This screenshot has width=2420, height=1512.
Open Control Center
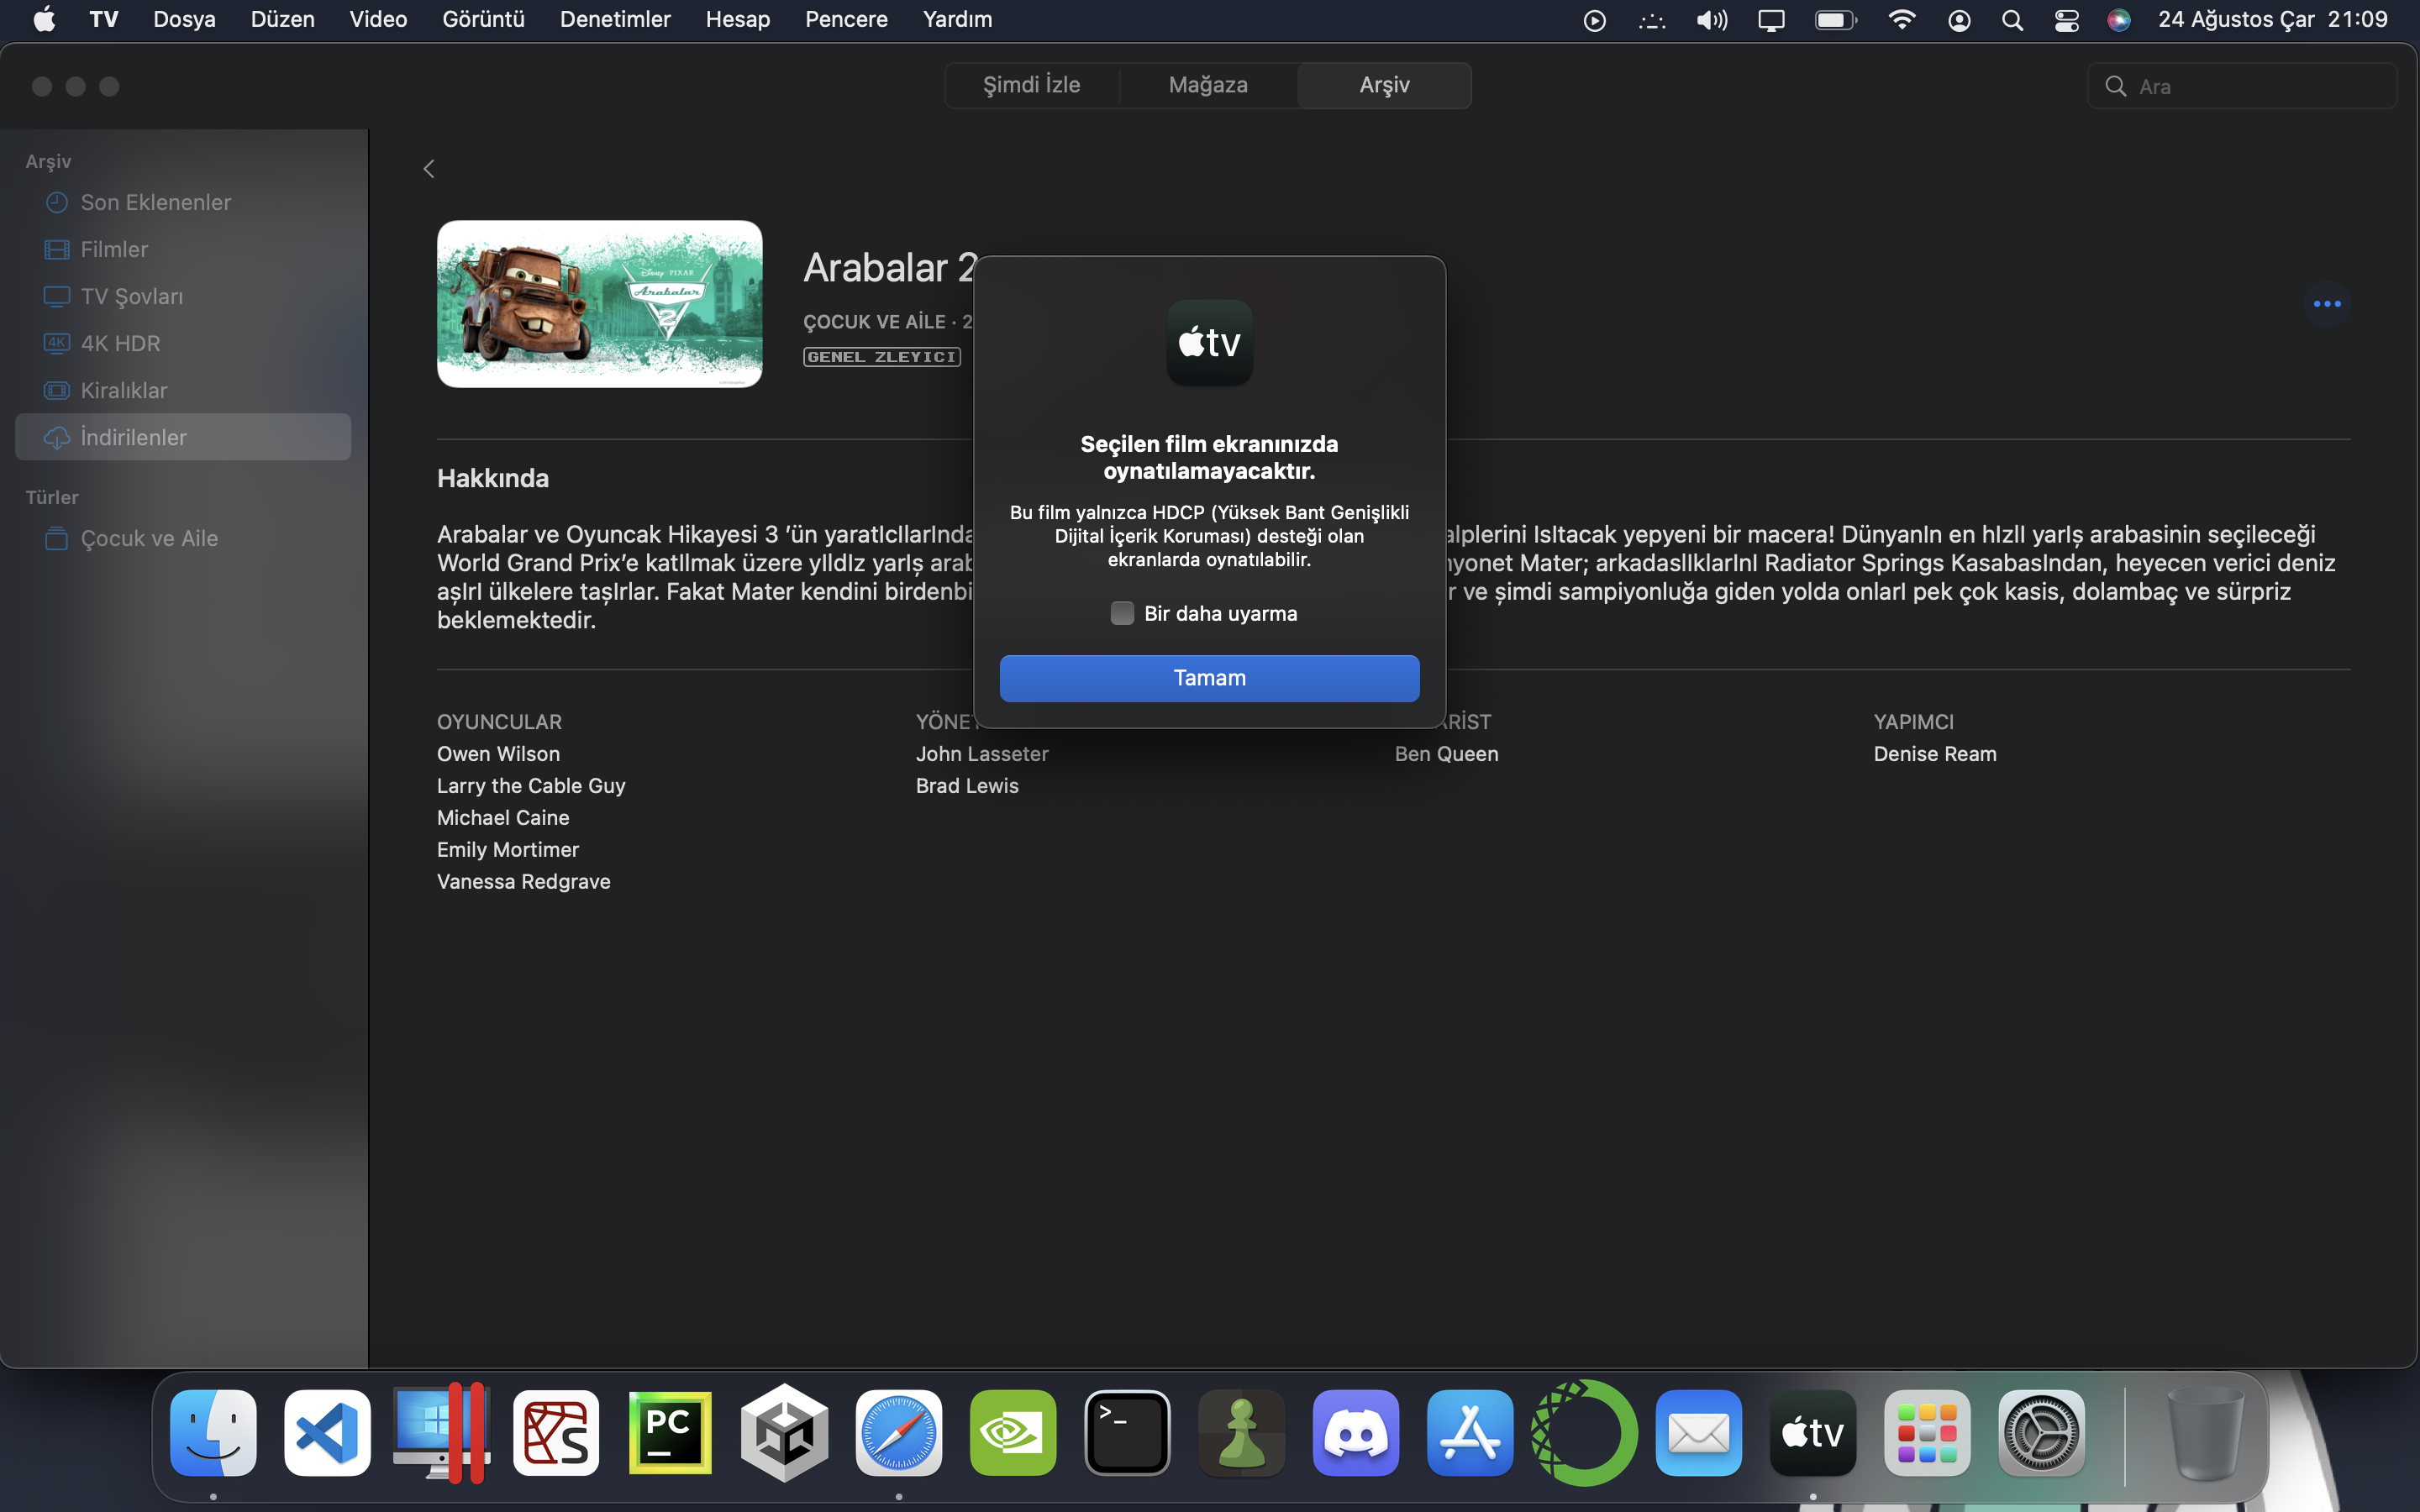click(2066, 20)
